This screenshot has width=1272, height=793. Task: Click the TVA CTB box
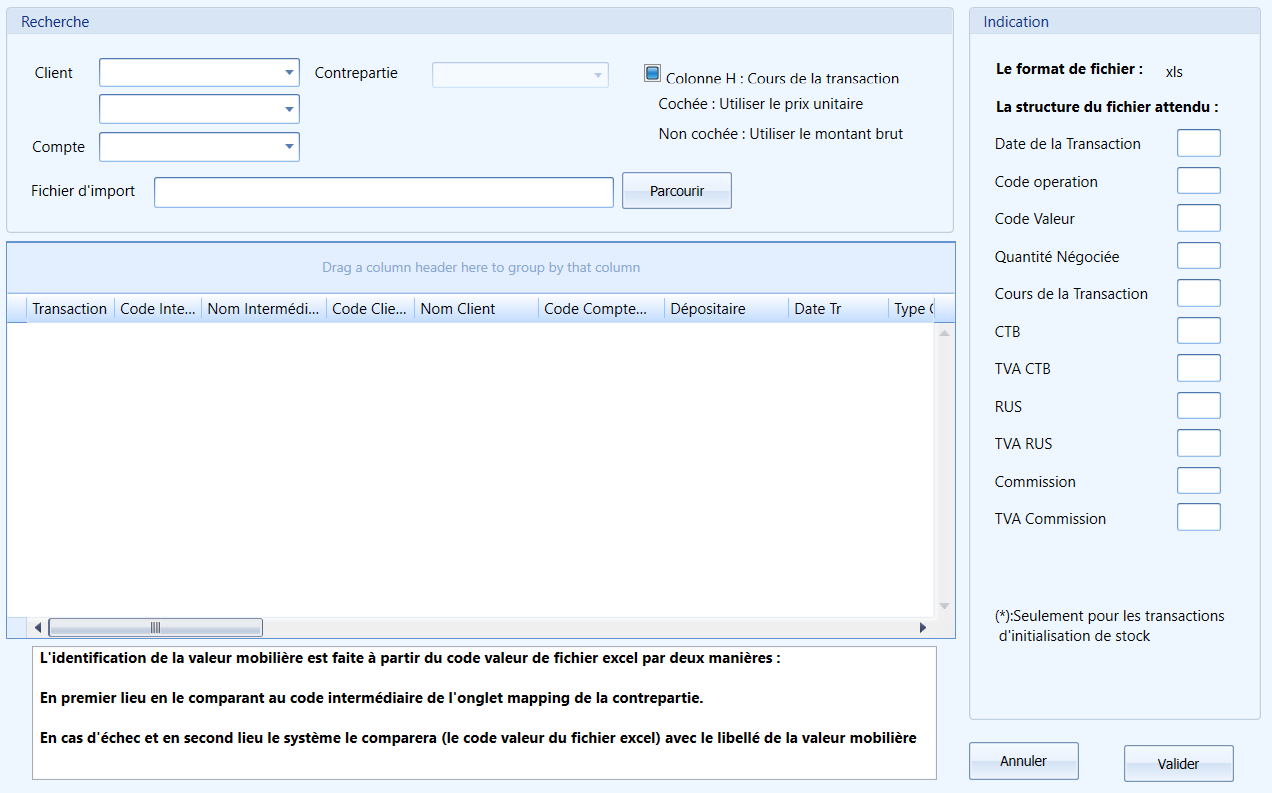[1199, 368]
